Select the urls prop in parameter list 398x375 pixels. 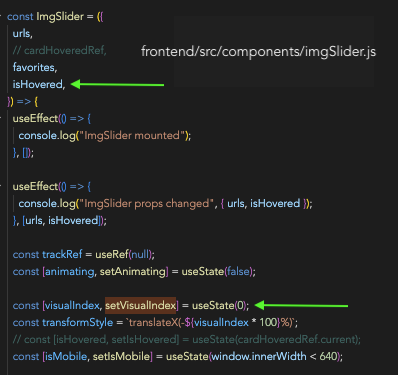[x=22, y=34]
